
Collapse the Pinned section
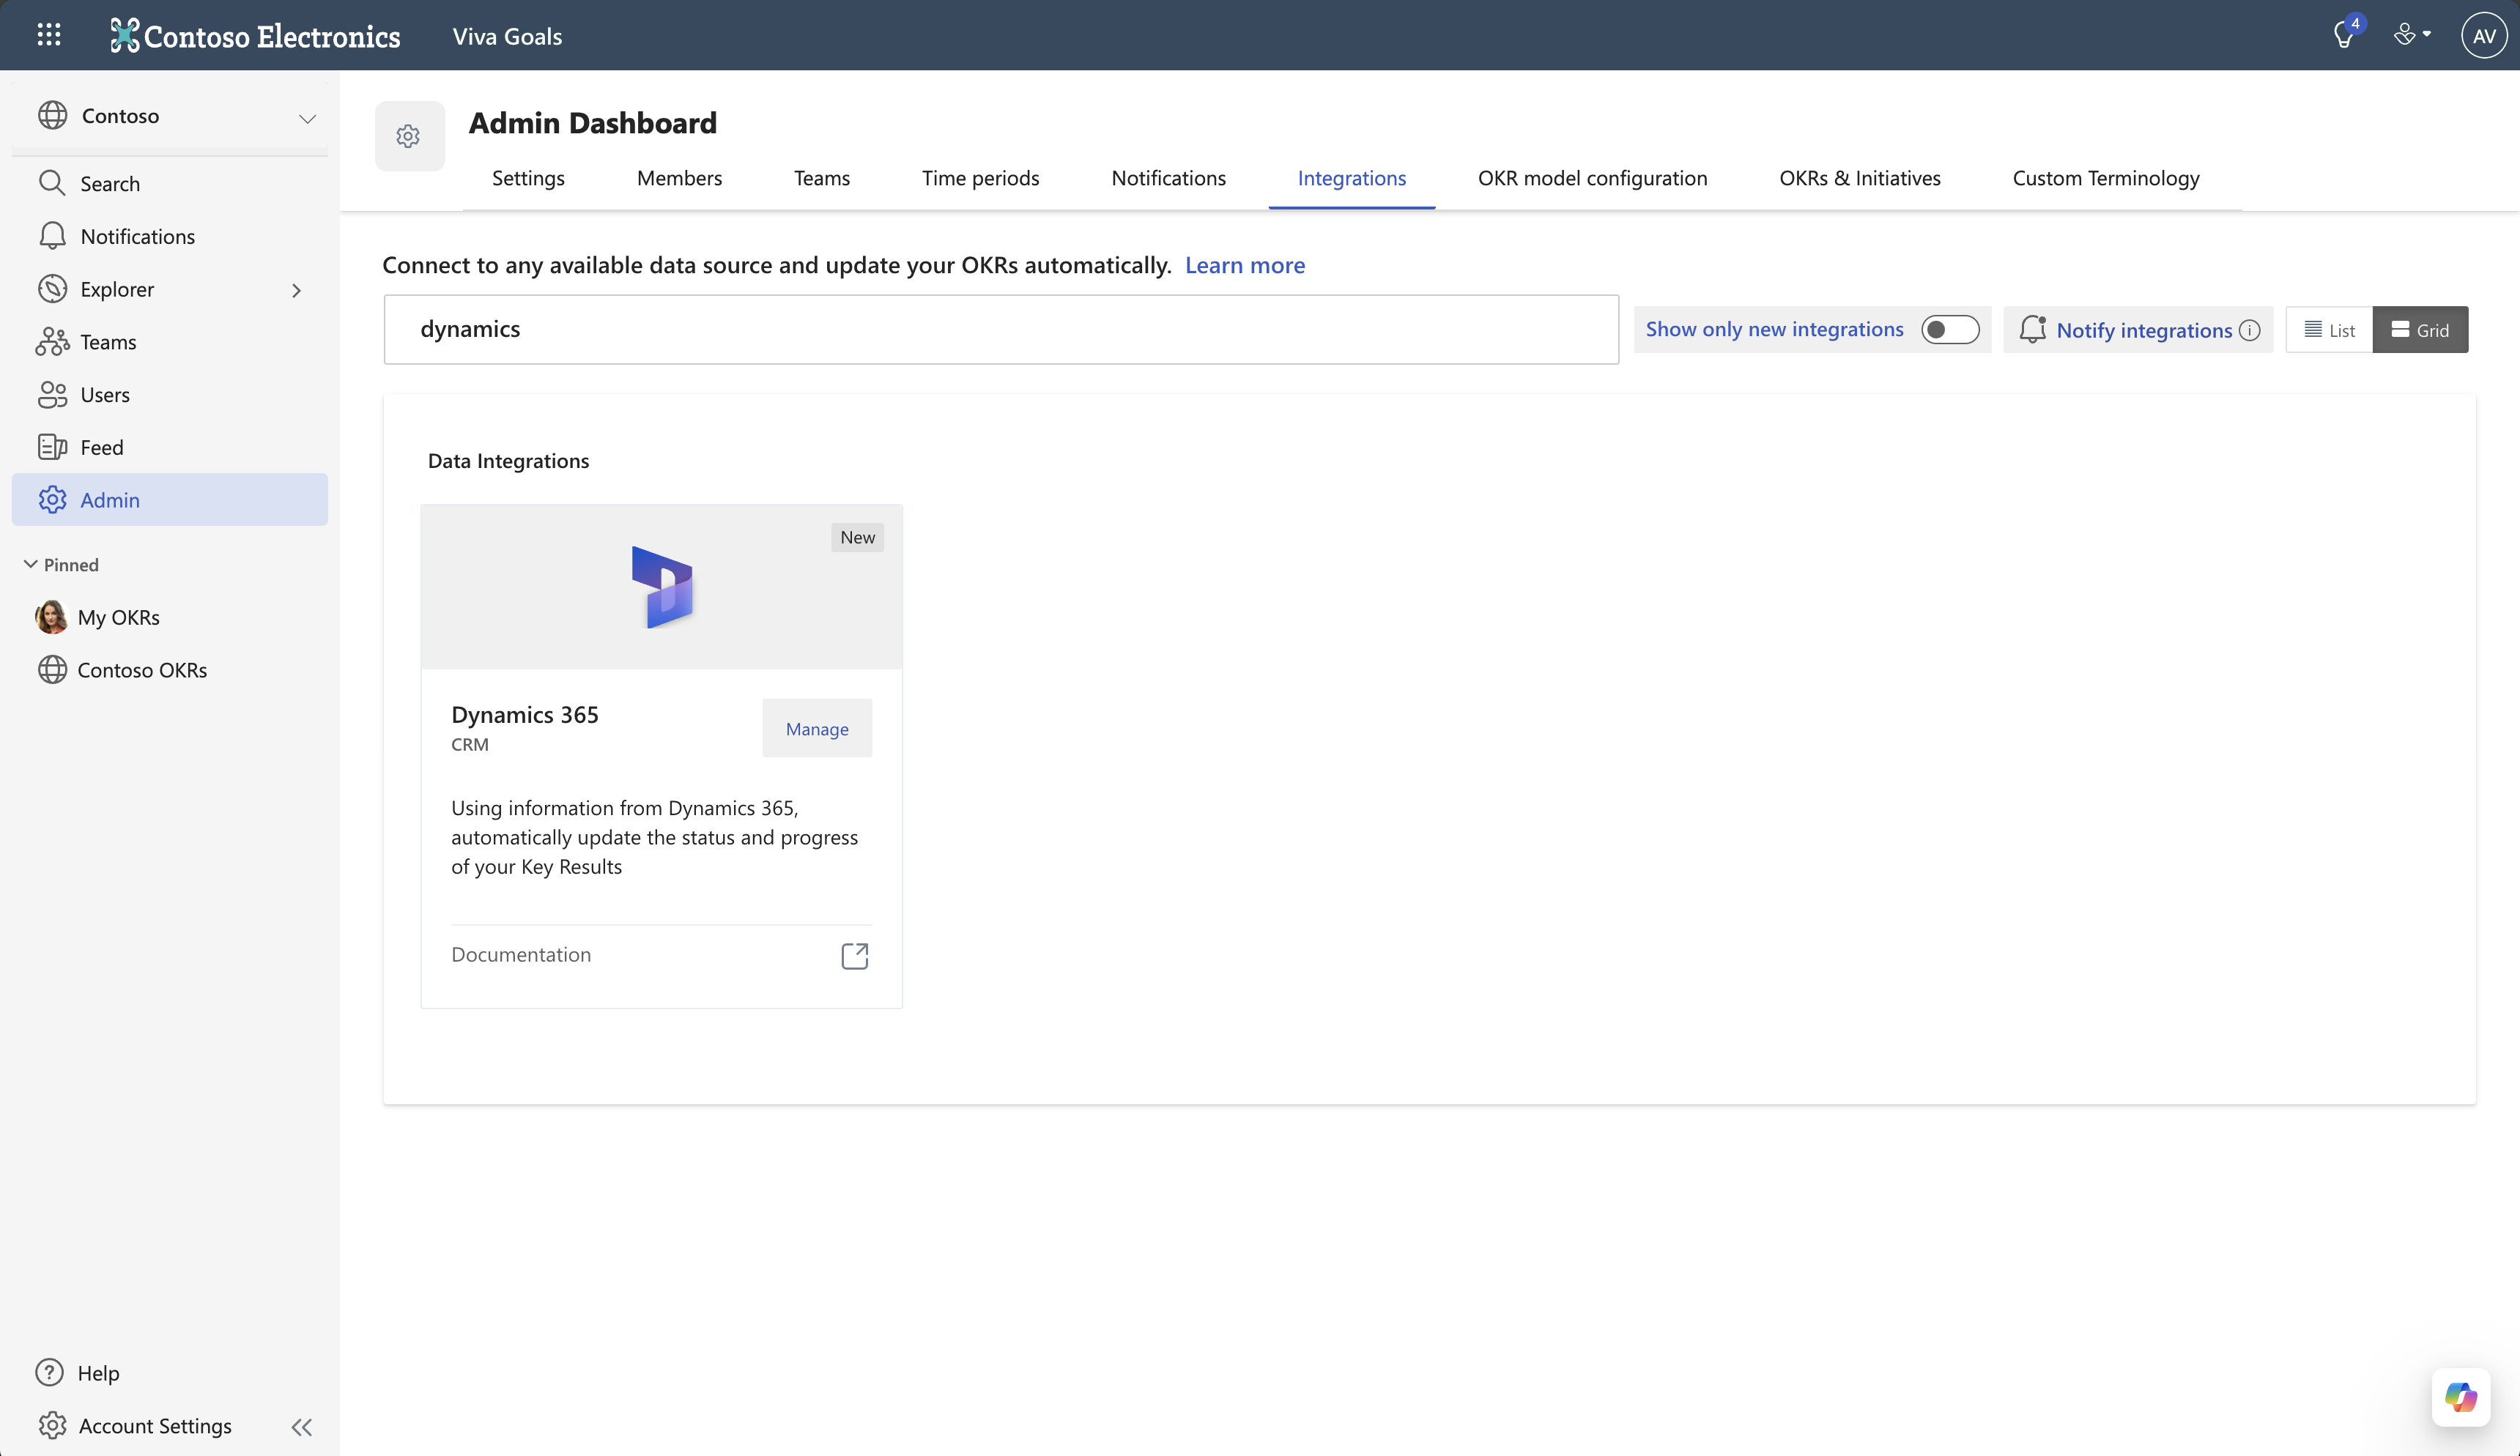pyautogui.click(x=31, y=565)
